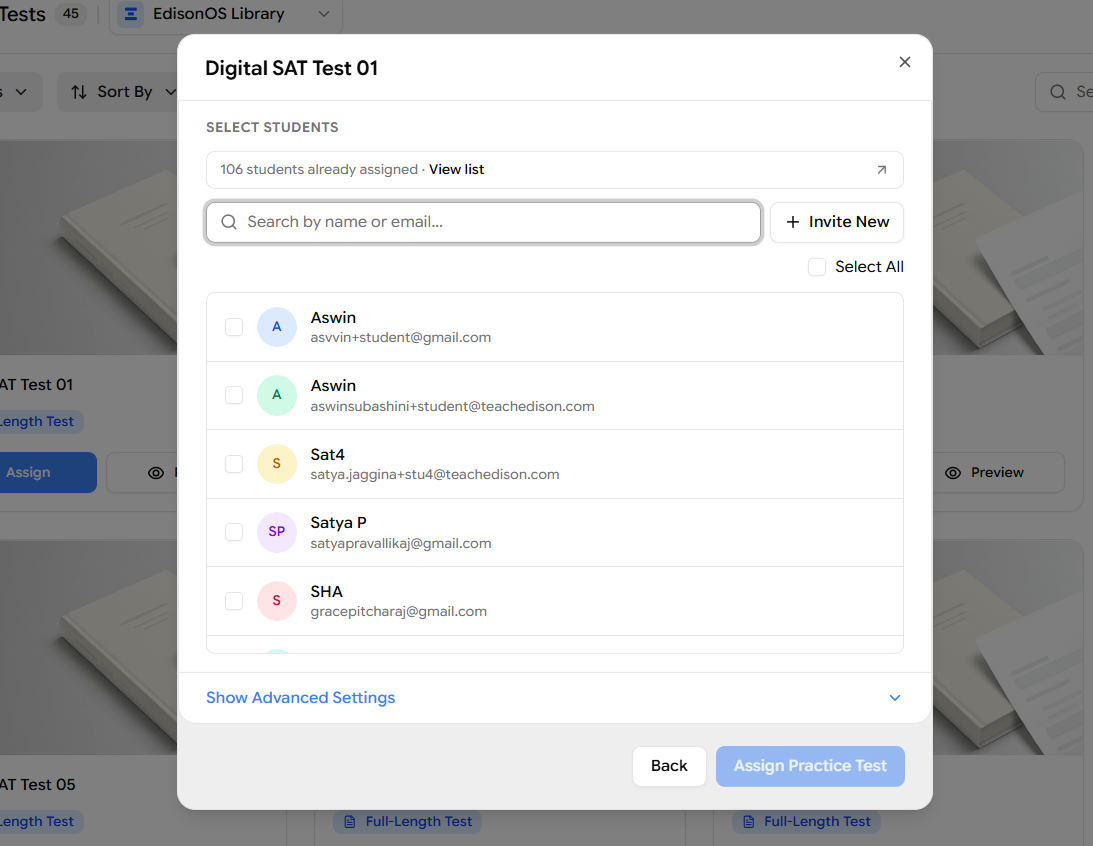Open the EdisonOS Library dropdown
The width and height of the screenshot is (1093, 846).
[x=226, y=14]
